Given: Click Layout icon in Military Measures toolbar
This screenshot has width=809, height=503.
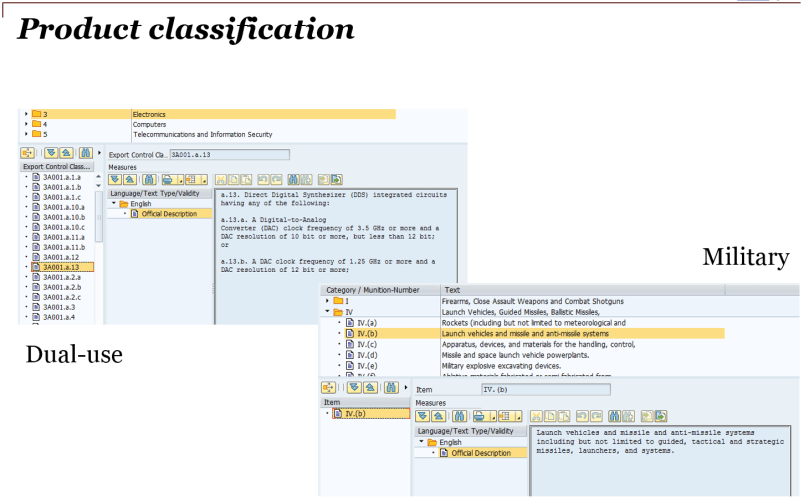Looking at the screenshot, I should pos(505,416).
